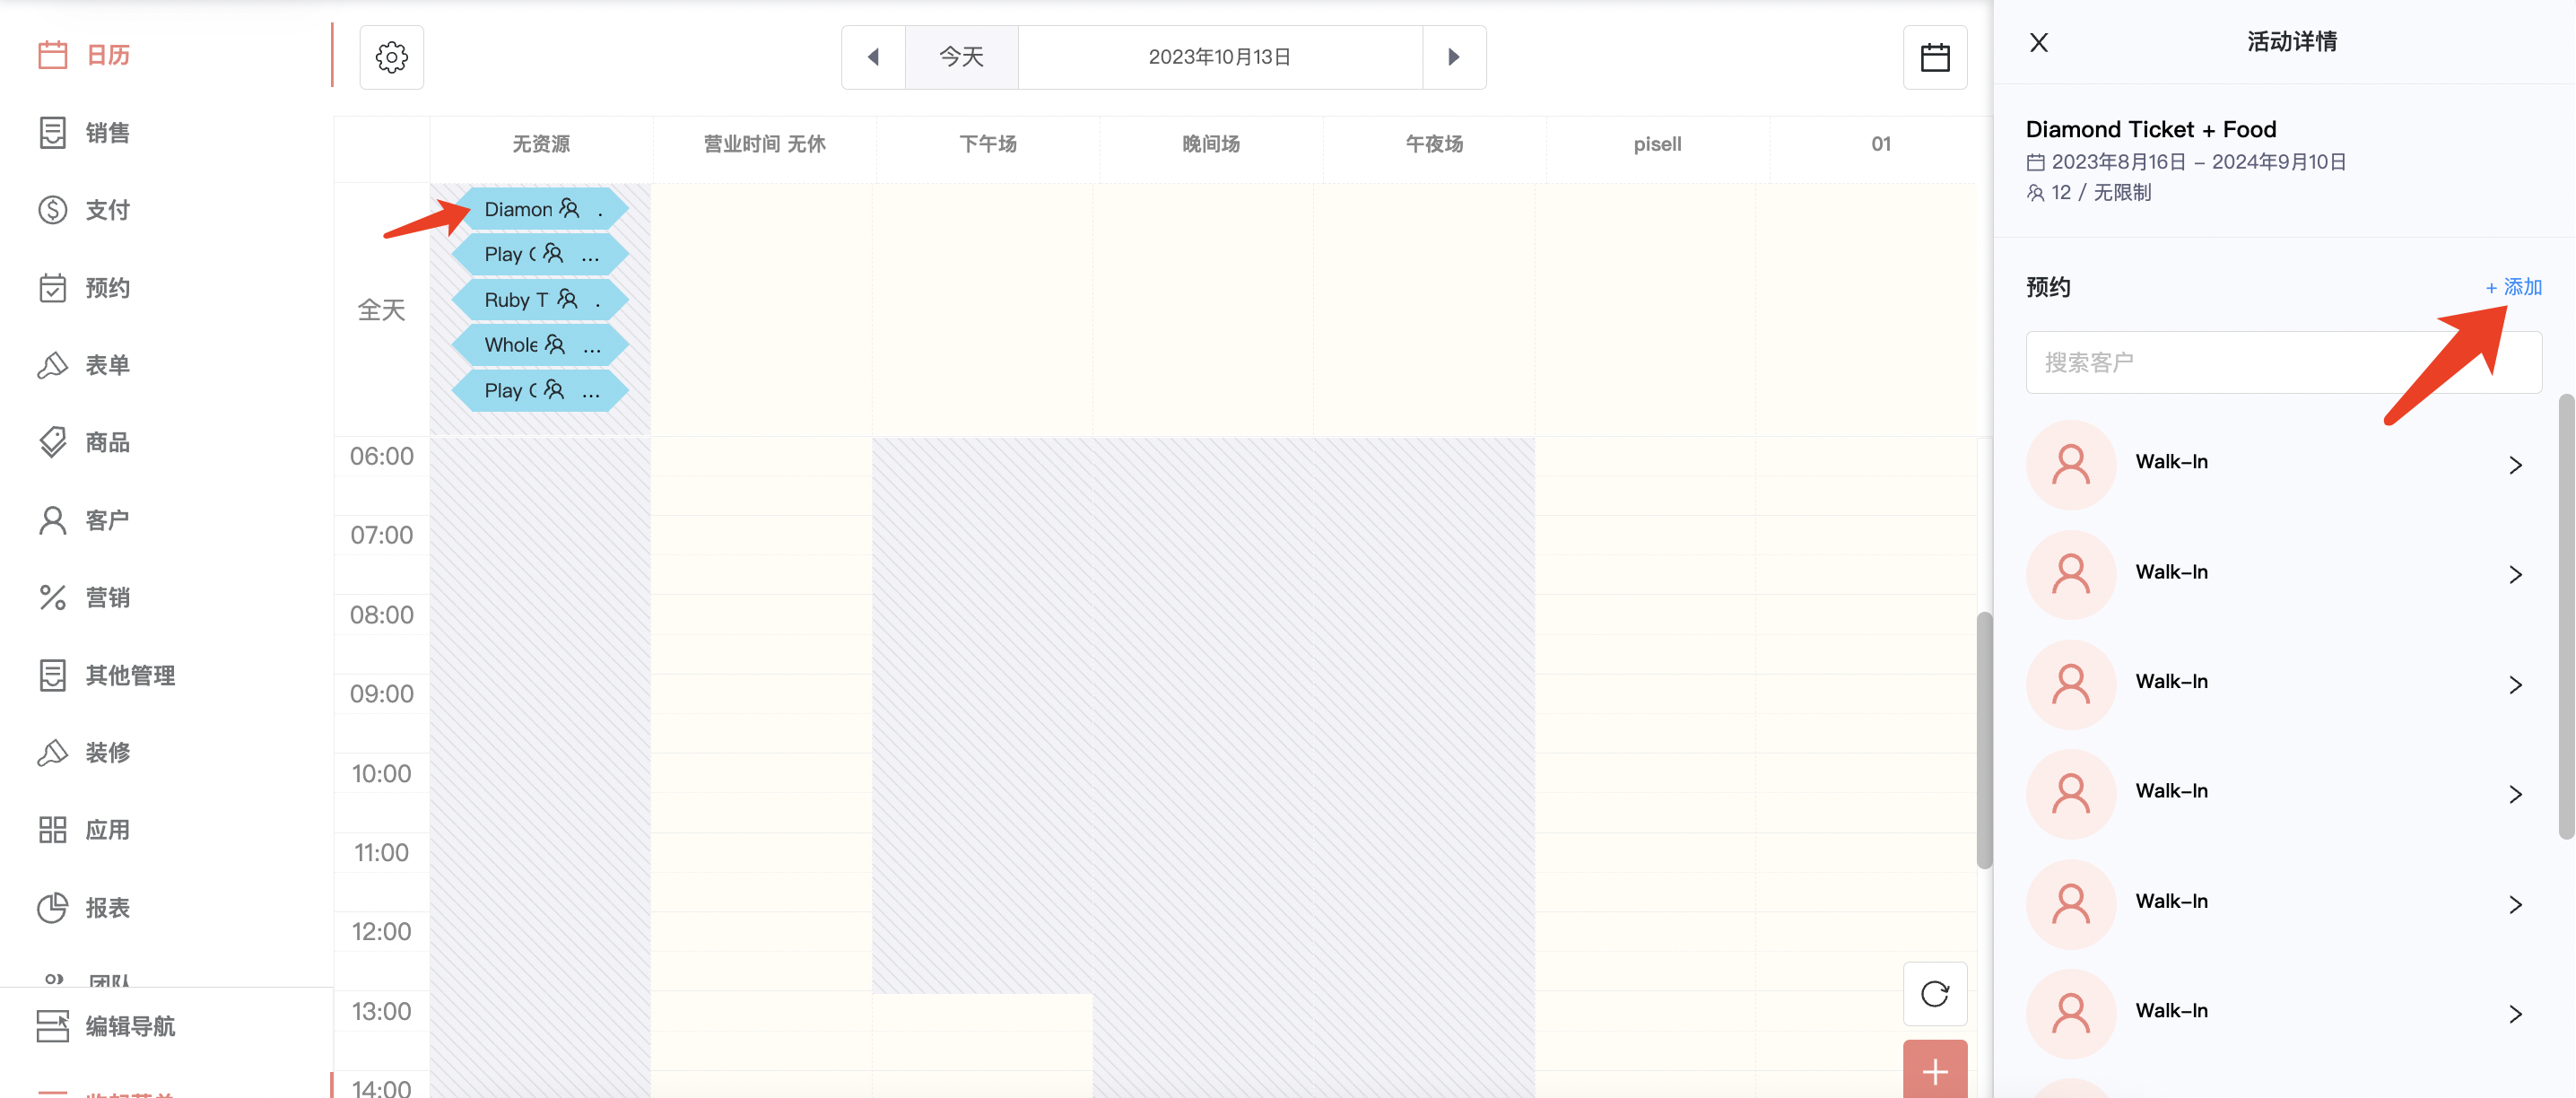The width and height of the screenshot is (2576, 1098).
Task: Click the 搜索客户 search field
Action: tap(2283, 362)
